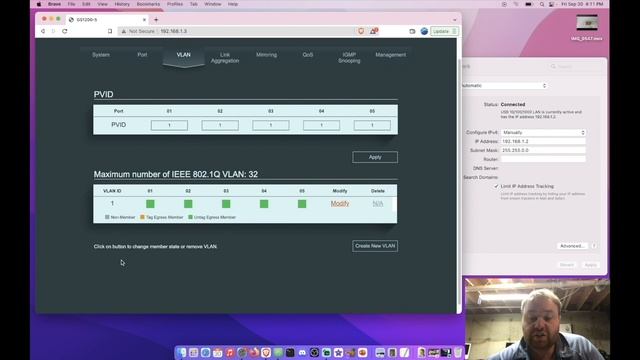The height and width of the screenshot is (360, 640).
Task: Click the PVID field for port 01
Action: click(x=169, y=125)
